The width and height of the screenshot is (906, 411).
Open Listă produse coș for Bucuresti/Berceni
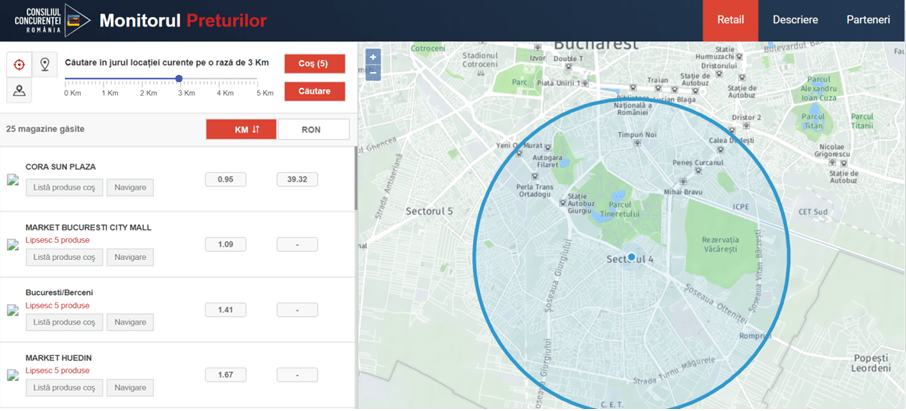pyautogui.click(x=64, y=322)
